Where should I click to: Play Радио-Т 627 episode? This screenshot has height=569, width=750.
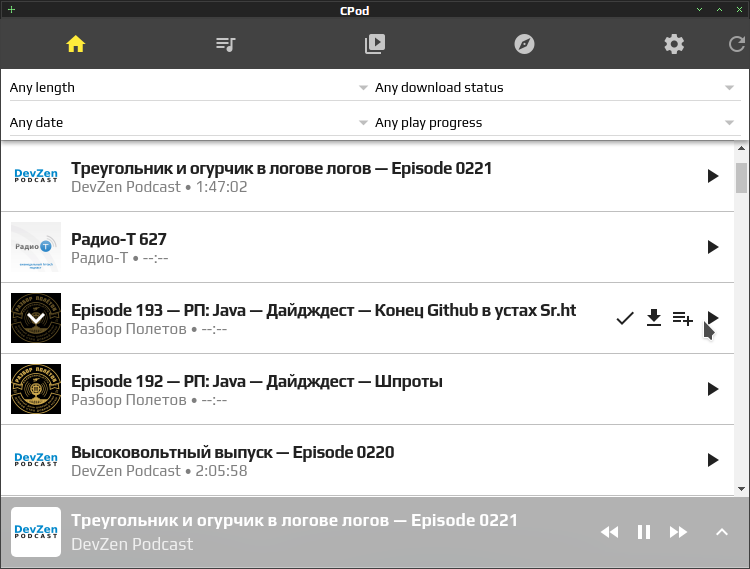pos(713,247)
